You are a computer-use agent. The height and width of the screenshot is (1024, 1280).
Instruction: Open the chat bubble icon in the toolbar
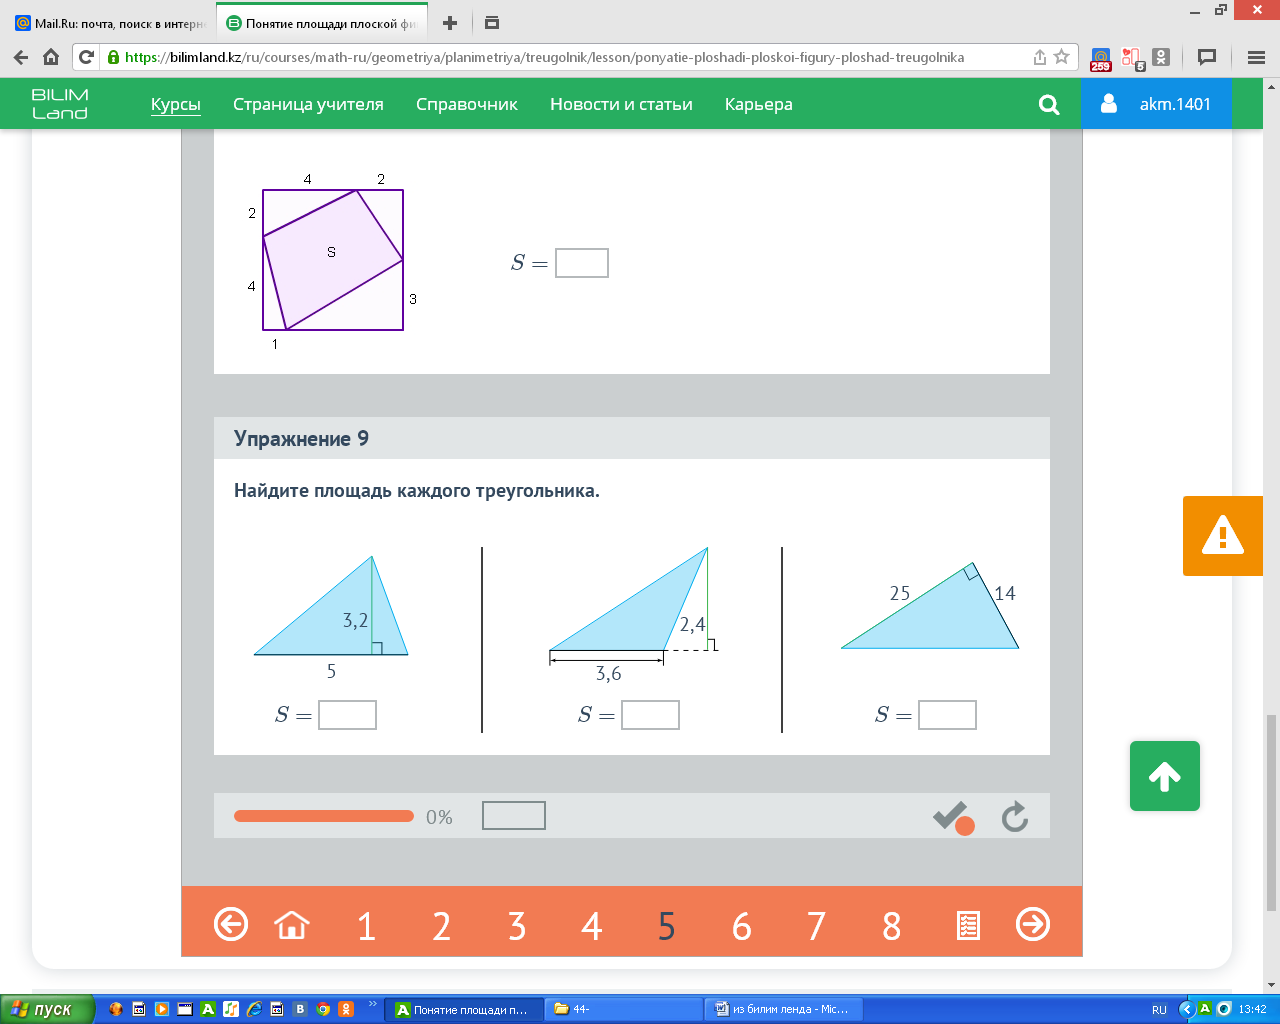pos(1207,57)
